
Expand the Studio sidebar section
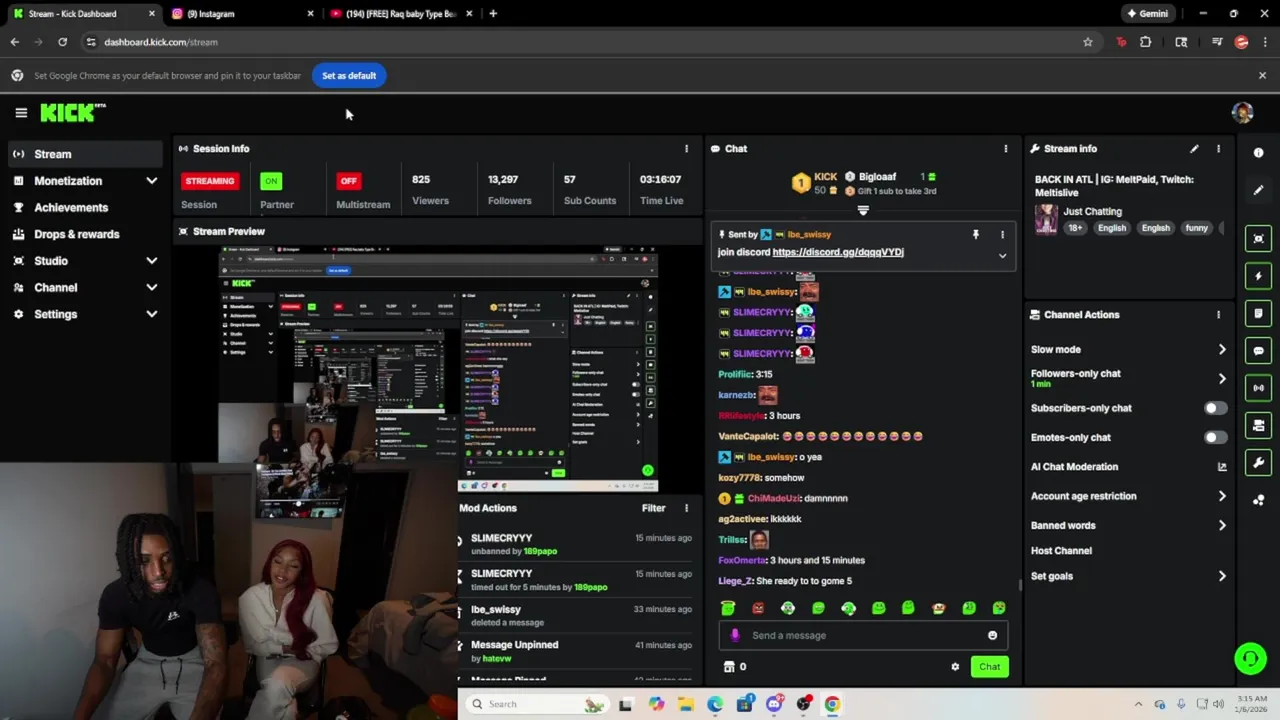point(152,261)
